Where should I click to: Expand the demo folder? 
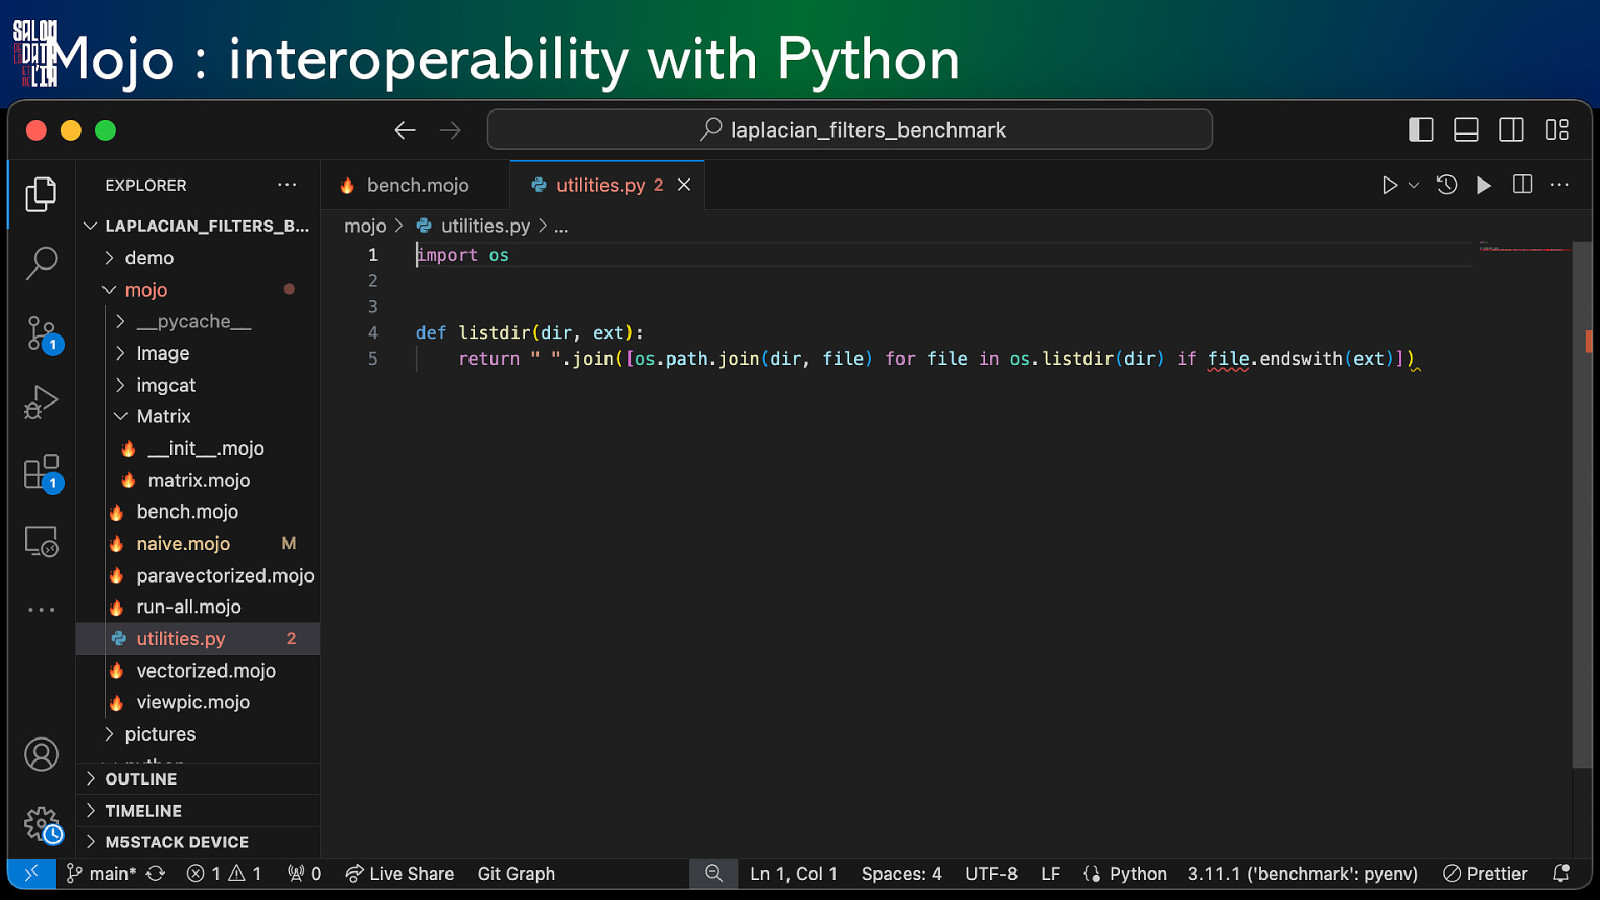point(198,258)
